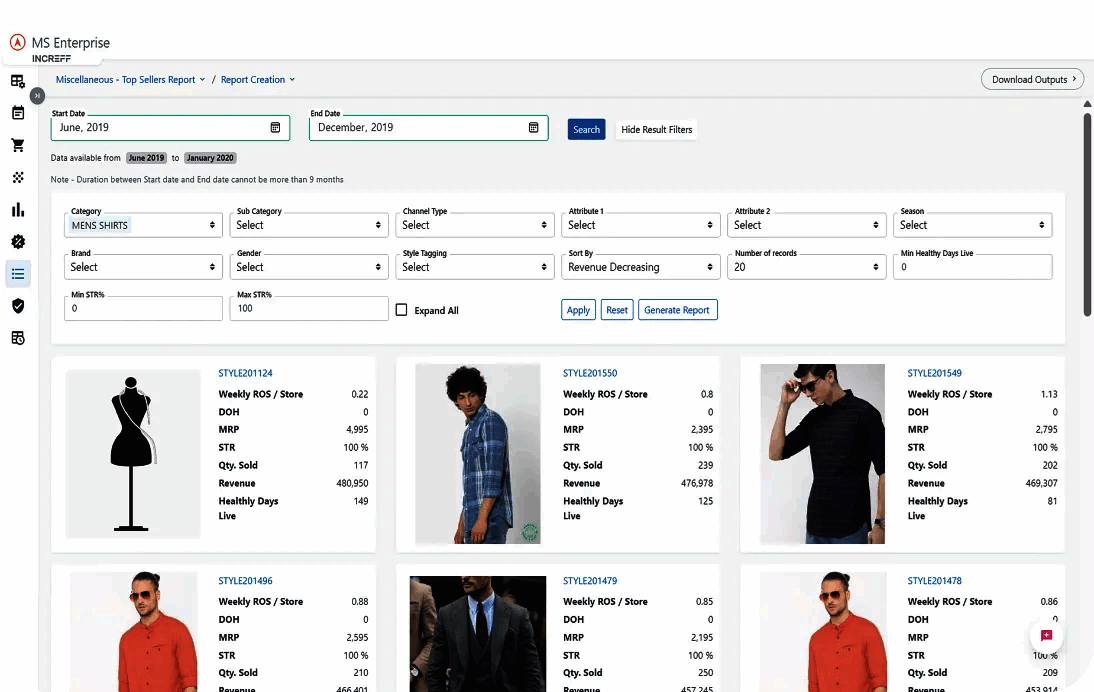Open style link STYLE201549
Image resolution: width=1094 pixels, height=692 pixels.
click(935, 373)
